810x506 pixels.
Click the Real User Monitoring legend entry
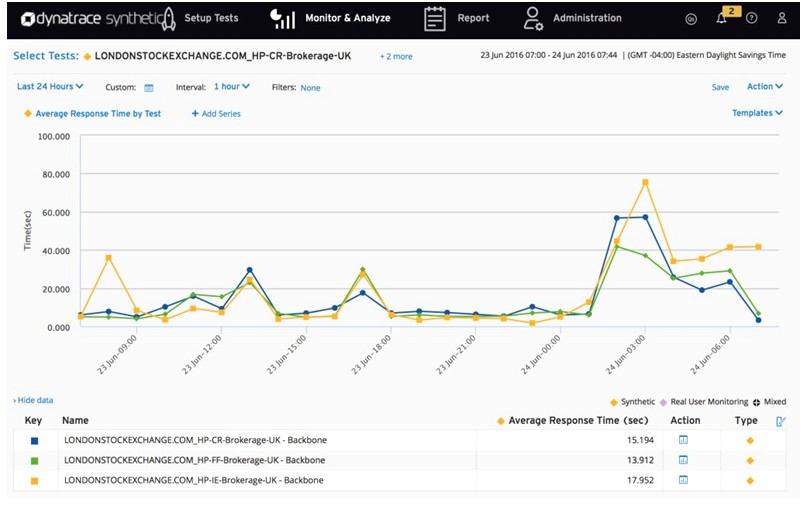tap(704, 402)
